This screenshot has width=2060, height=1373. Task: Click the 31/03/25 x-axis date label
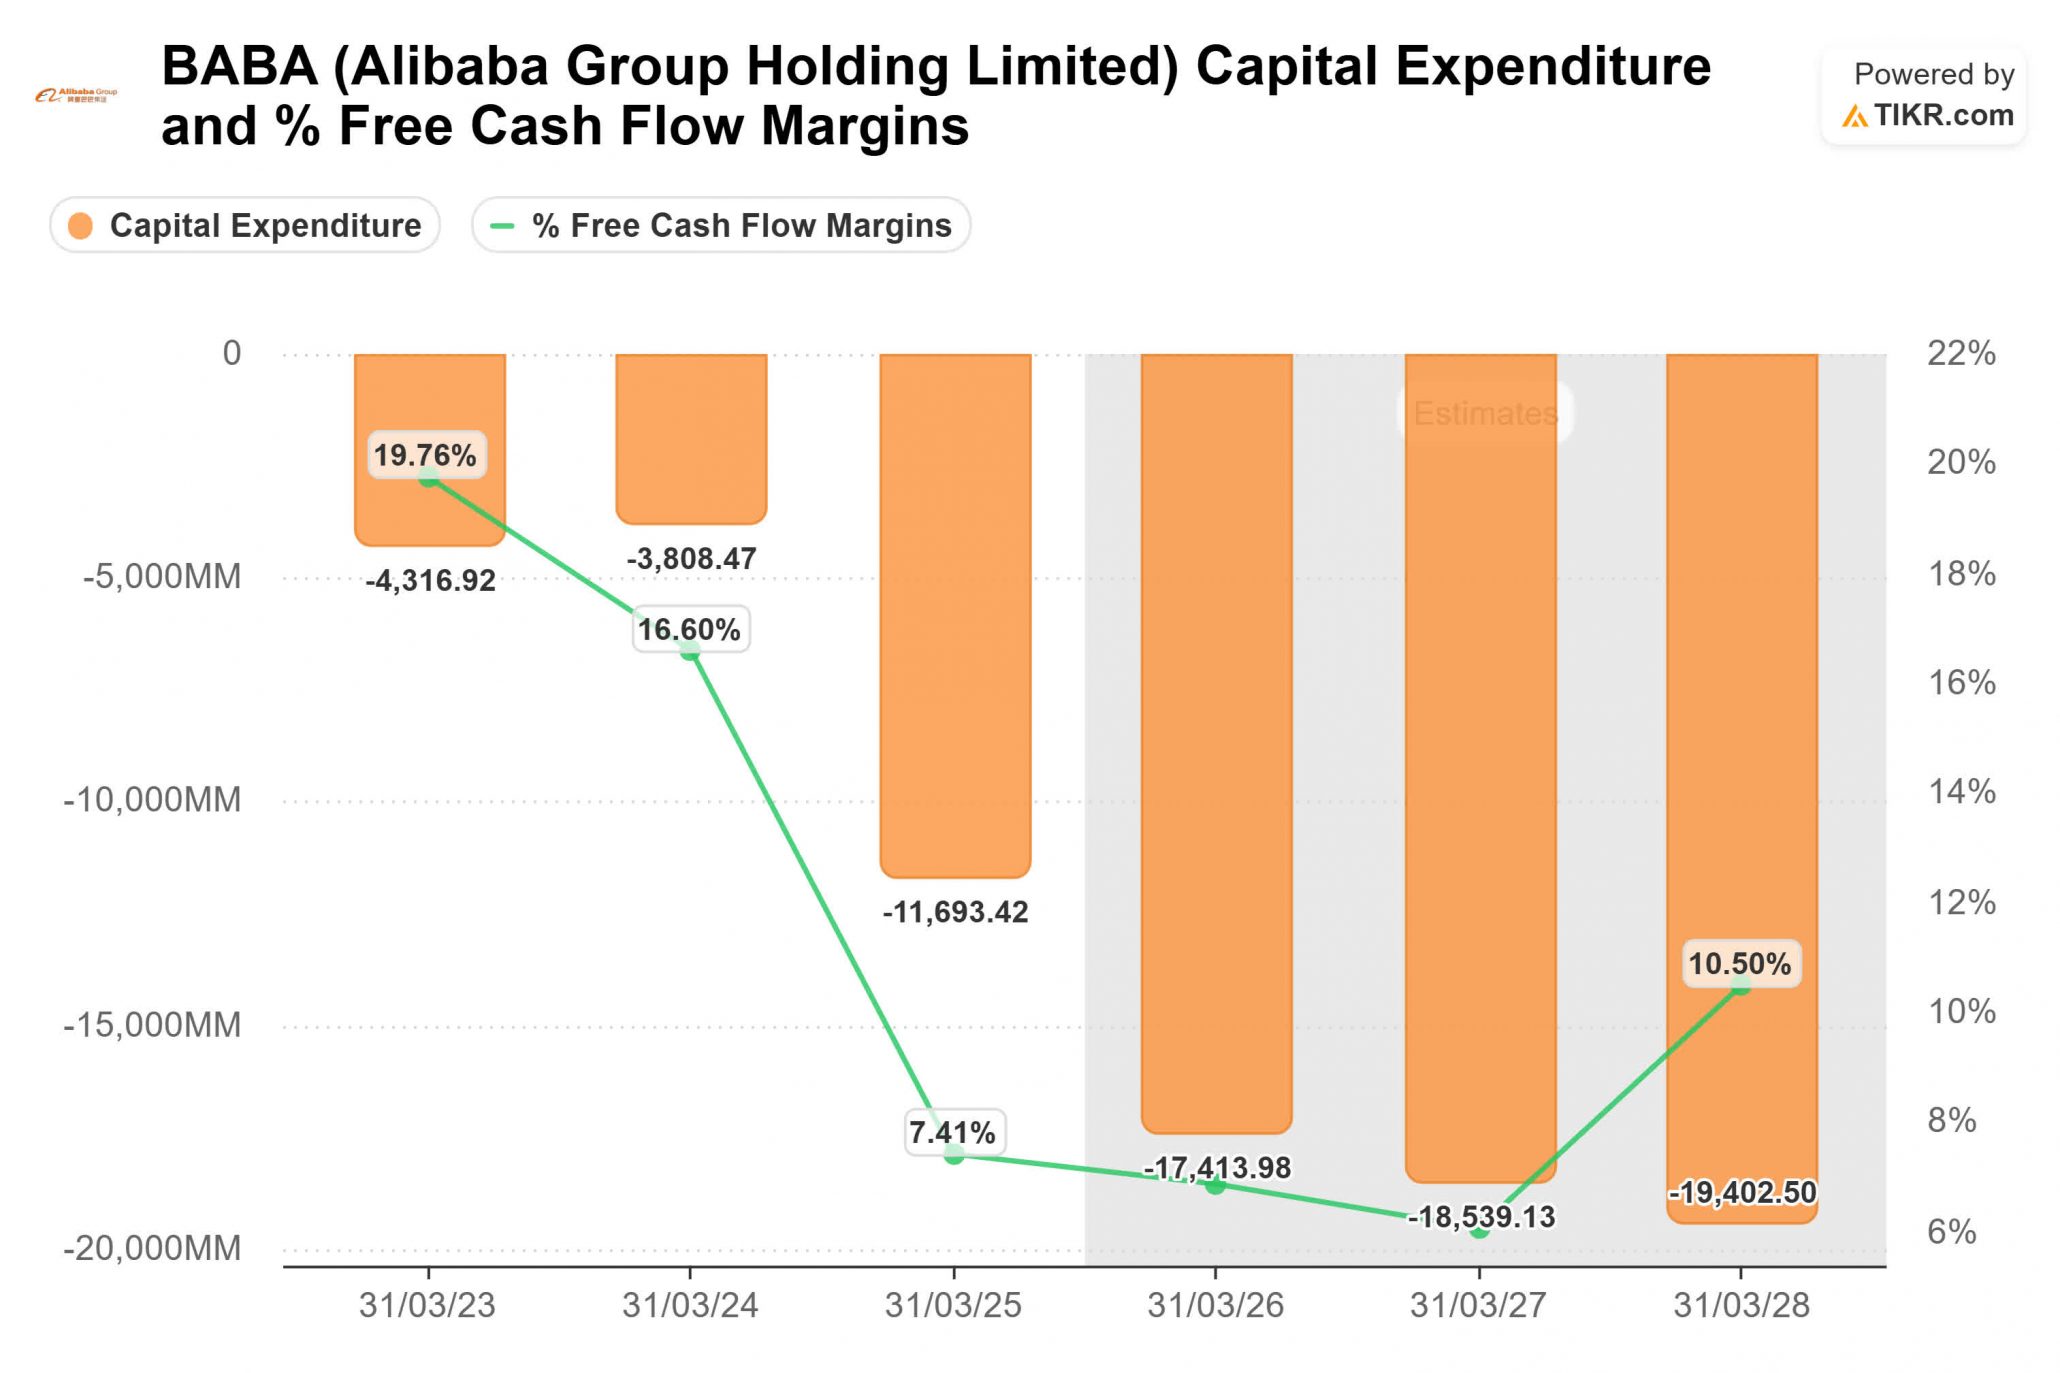click(x=953, y=1305)
